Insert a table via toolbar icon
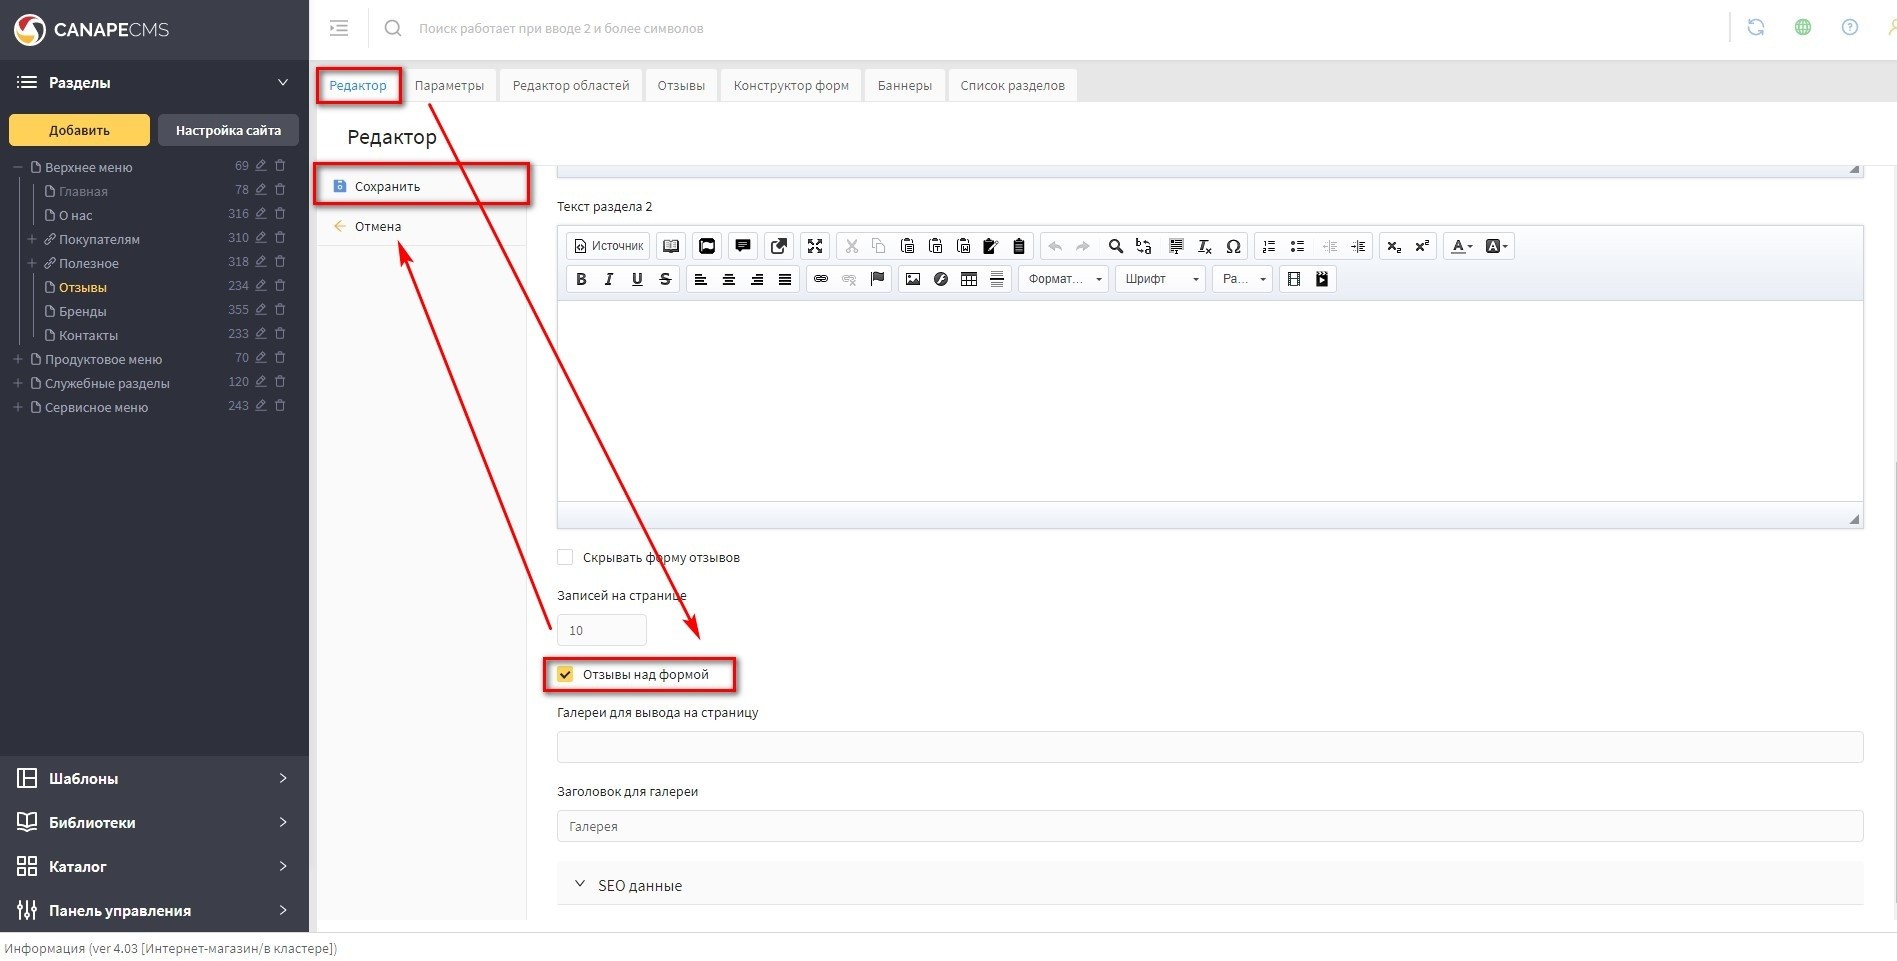The width and height of the screenshot is (1897, 961). coord(968,280)
